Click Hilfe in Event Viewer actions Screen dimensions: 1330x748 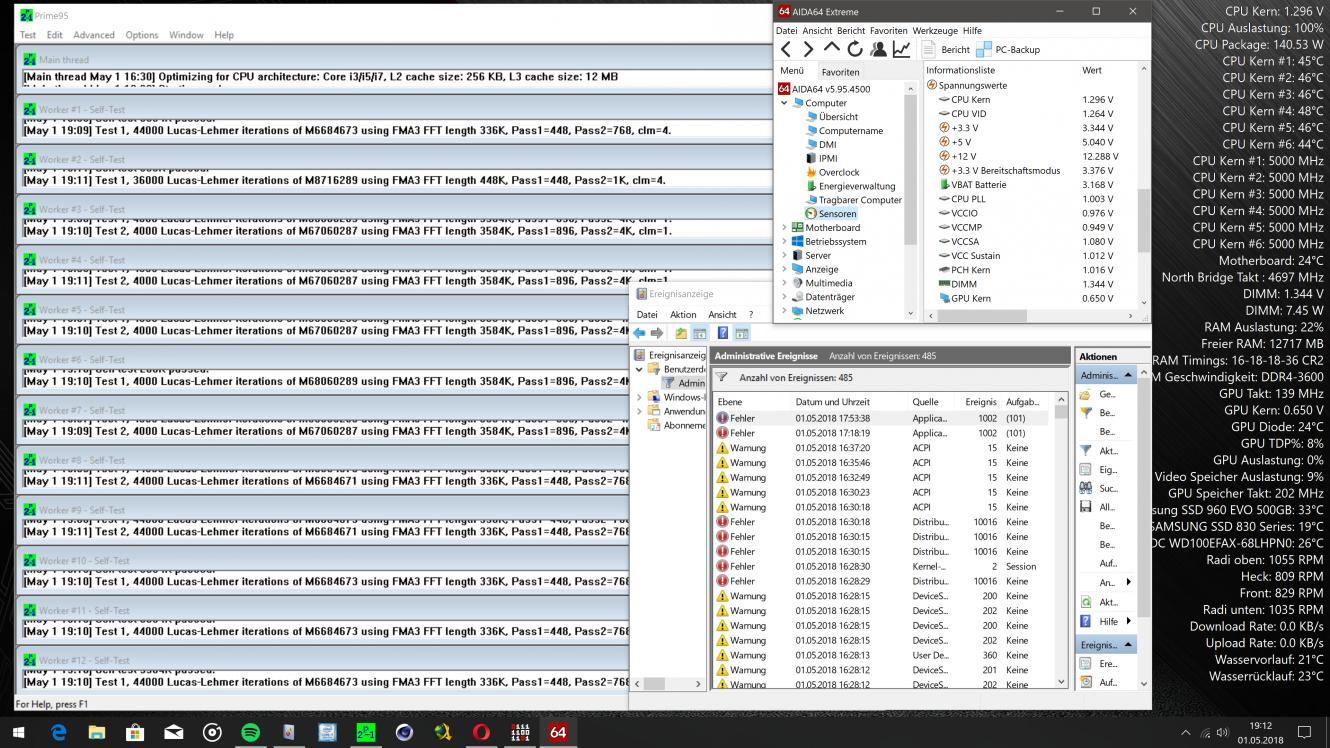tap(1108, 621)
